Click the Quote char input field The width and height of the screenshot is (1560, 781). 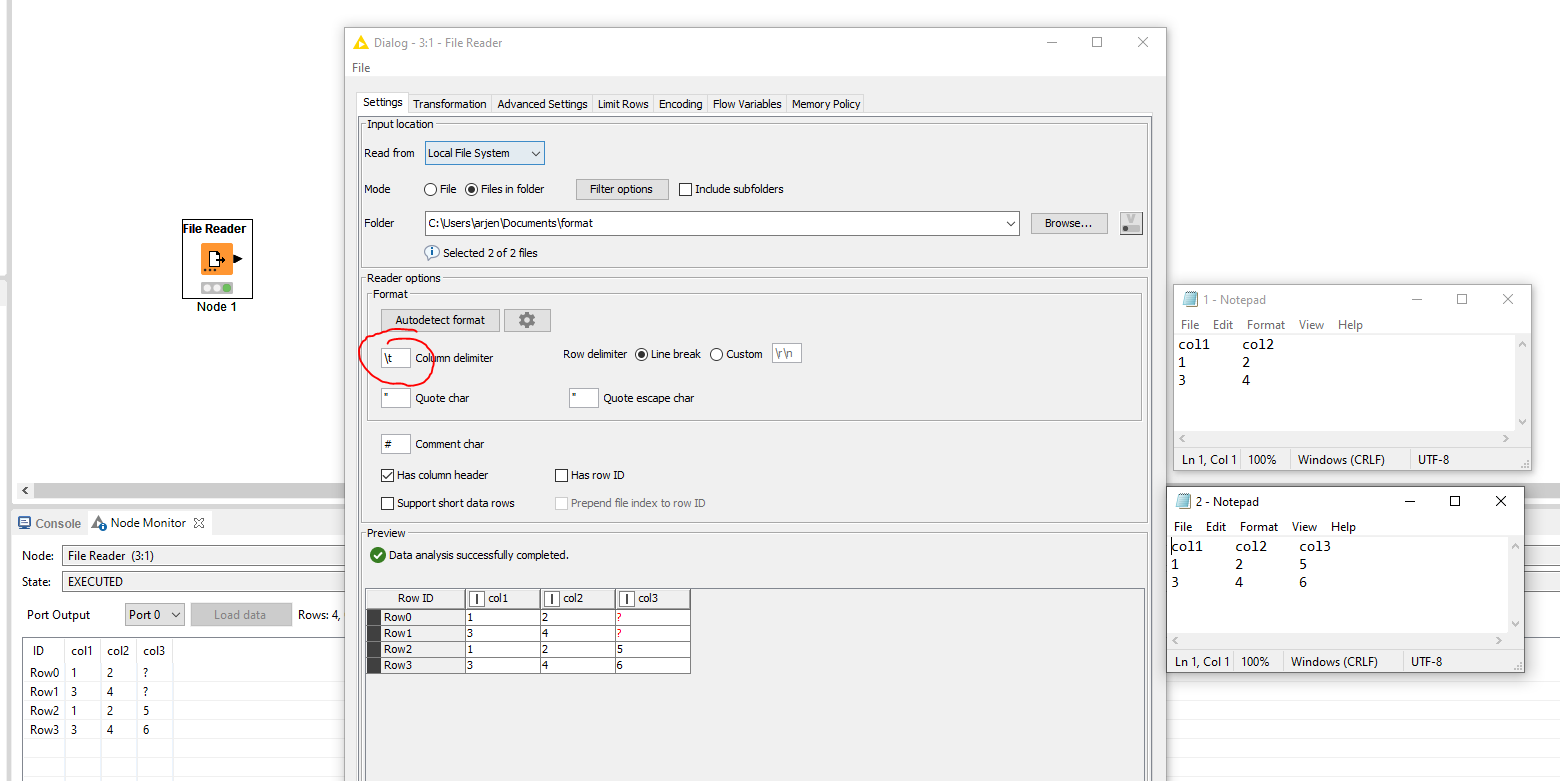[396, 398]
